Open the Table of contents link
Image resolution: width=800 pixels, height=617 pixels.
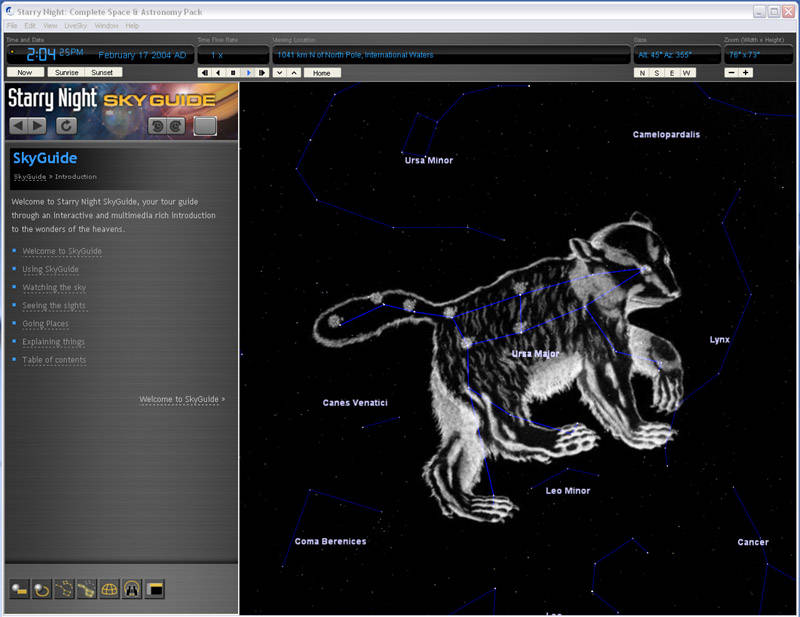tap(54, 360)
